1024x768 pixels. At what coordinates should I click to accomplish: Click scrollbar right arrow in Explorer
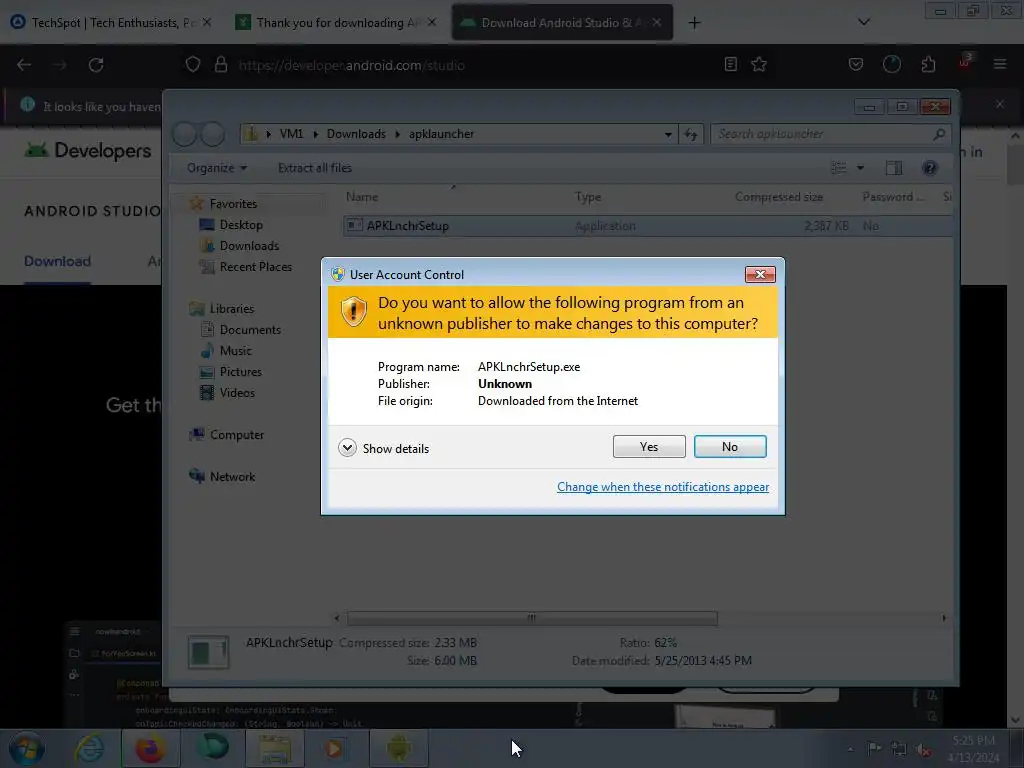coord(944,618)
